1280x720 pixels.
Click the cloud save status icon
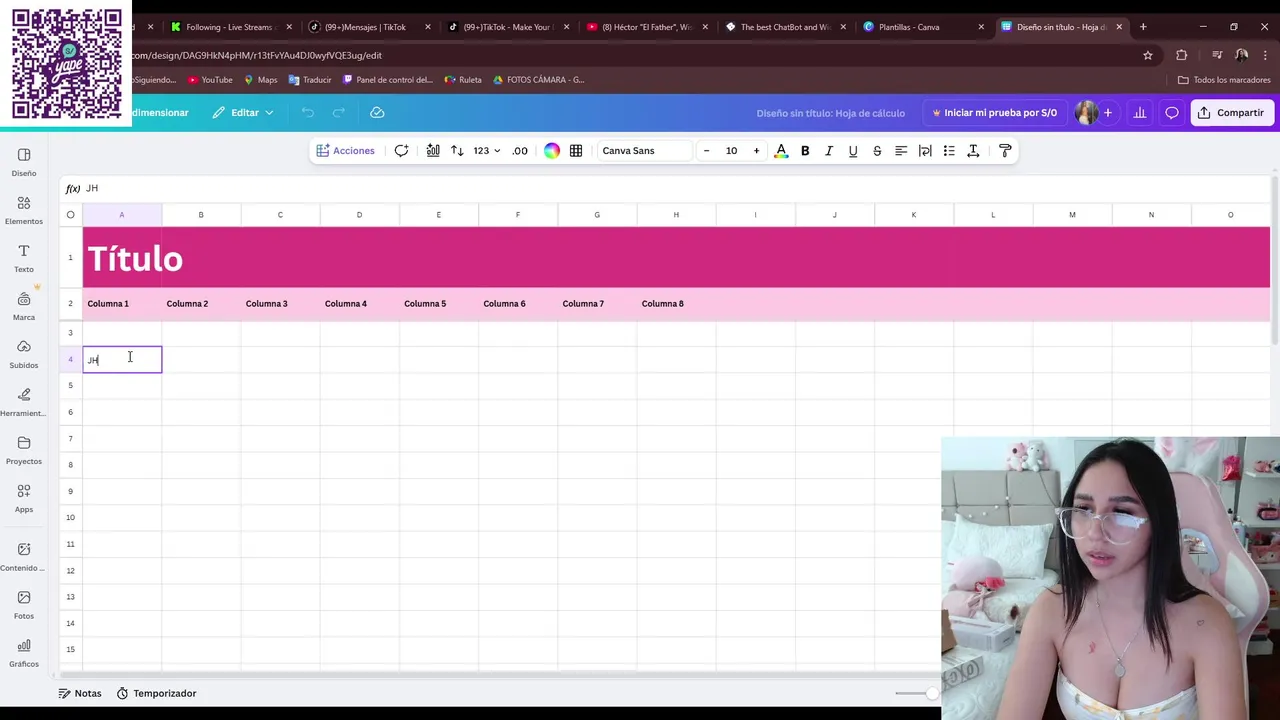coord(377,113)
